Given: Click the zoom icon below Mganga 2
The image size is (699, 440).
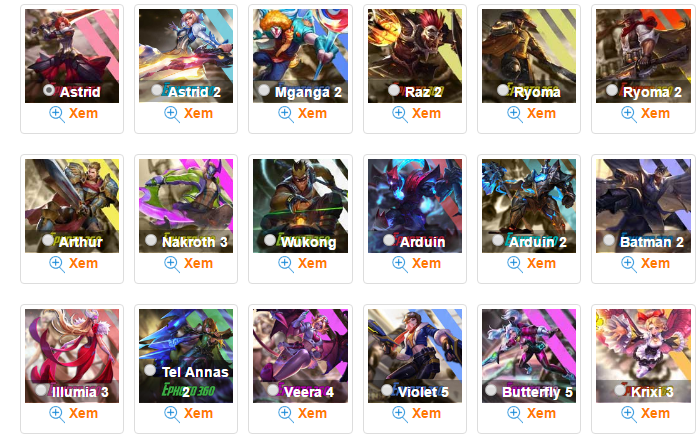Looking at the screenshot, I should click(286, 115).
